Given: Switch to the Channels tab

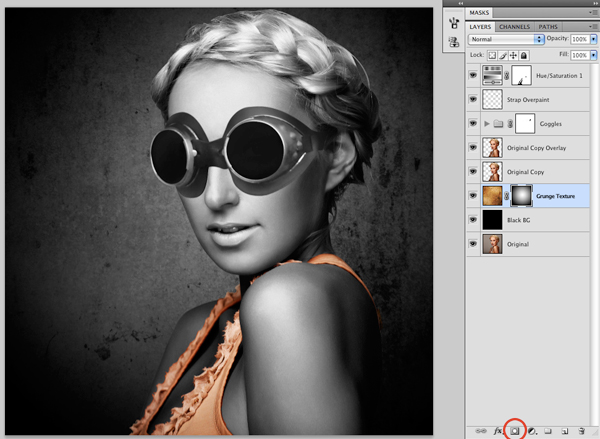Looking at the screenshot, I should coord(514,27).
